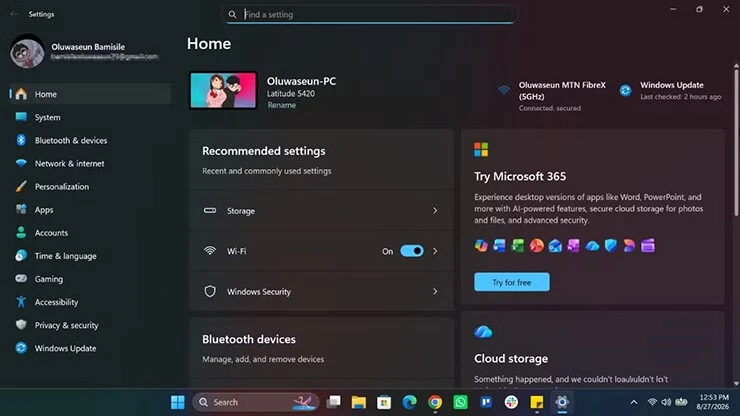Open Microsoft Store from the taskbar
This screenshot has height=416, width=740.
click(384, 402)
